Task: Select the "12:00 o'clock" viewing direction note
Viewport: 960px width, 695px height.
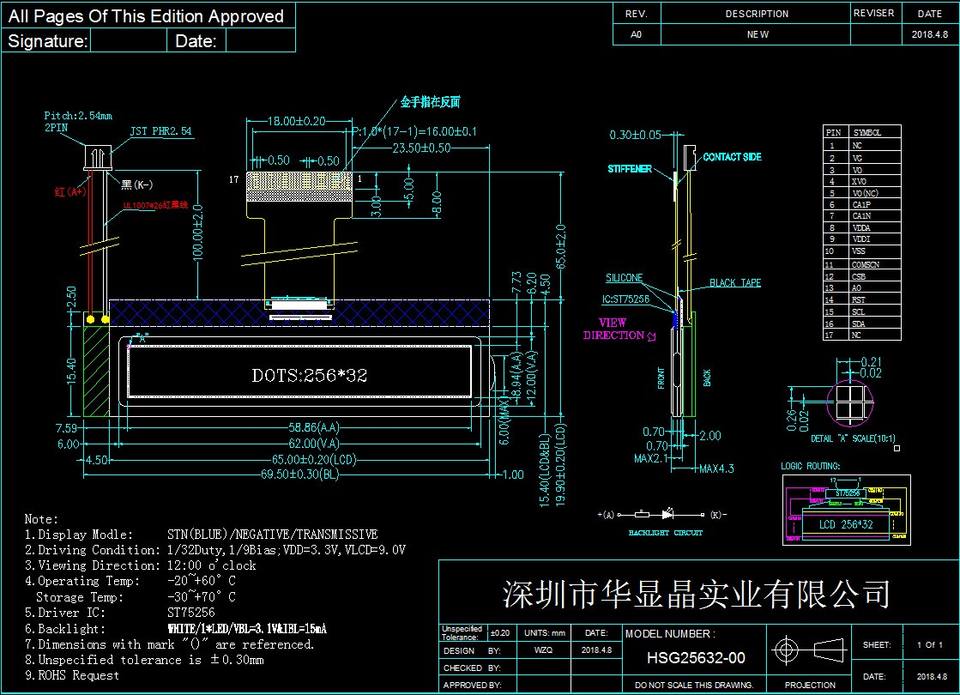Action: pyautogui.click(x=211, y=565)
